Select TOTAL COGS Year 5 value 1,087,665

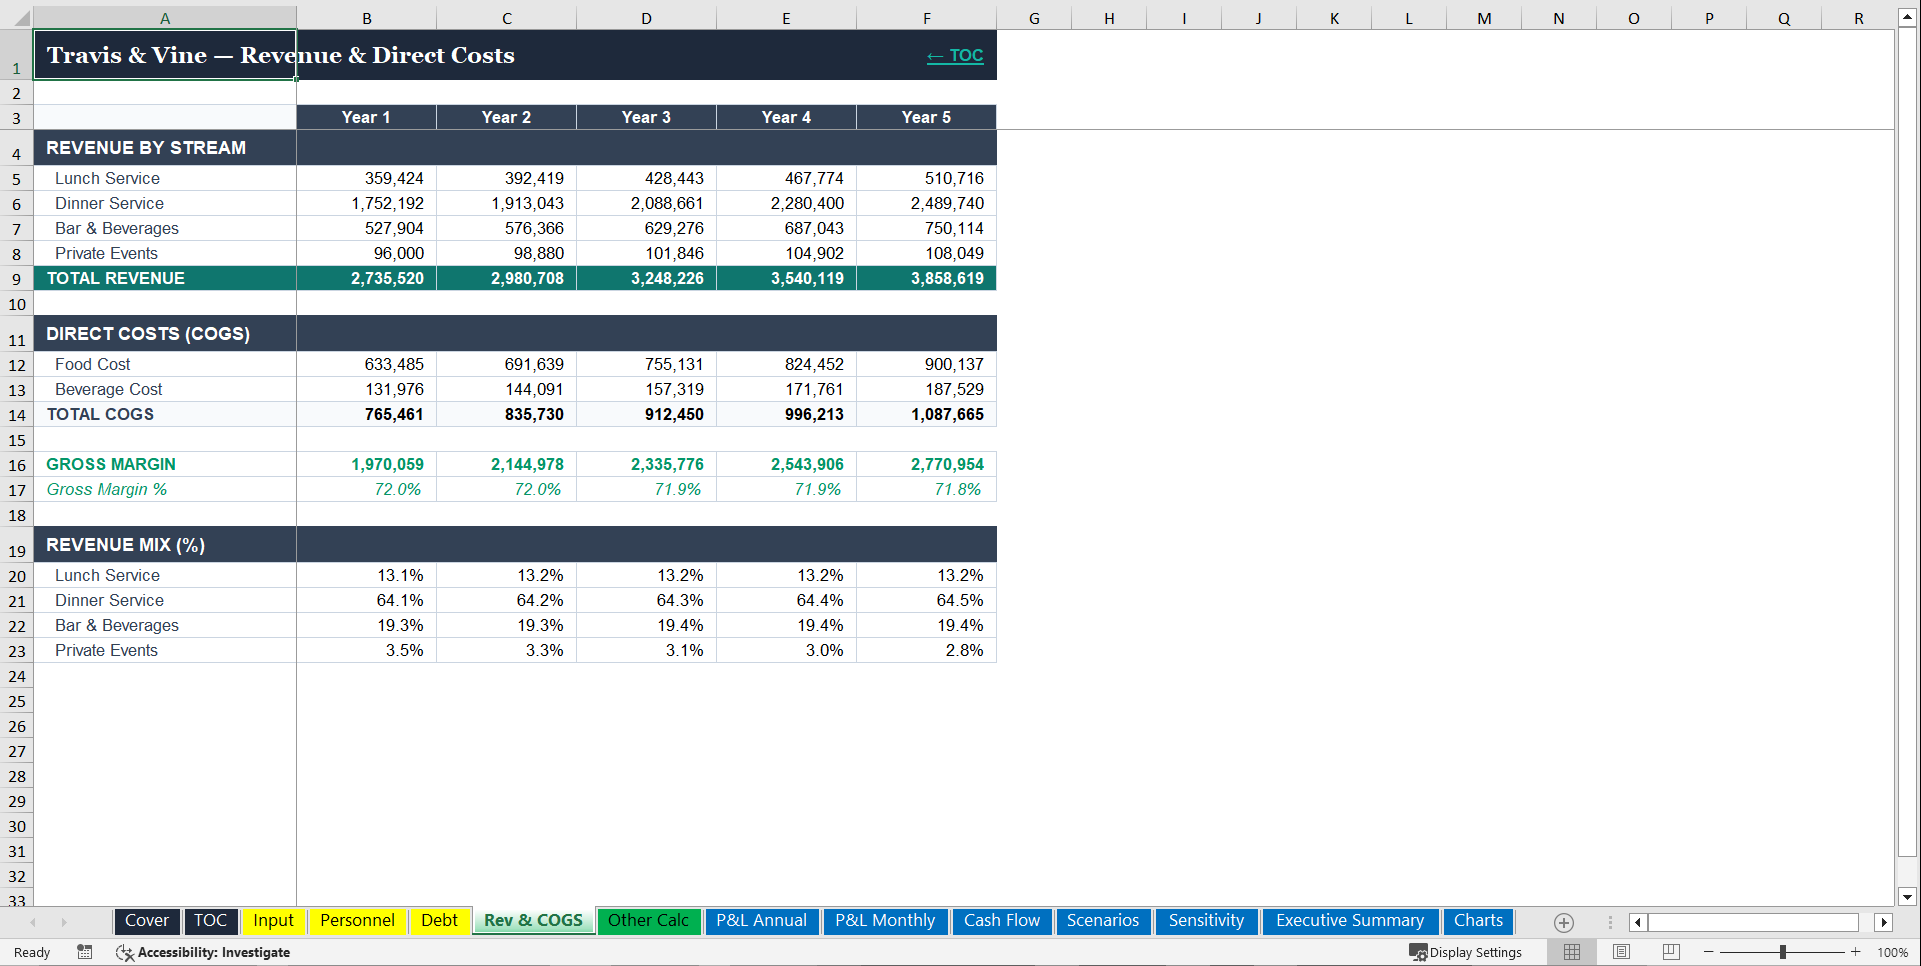(926, 414)
